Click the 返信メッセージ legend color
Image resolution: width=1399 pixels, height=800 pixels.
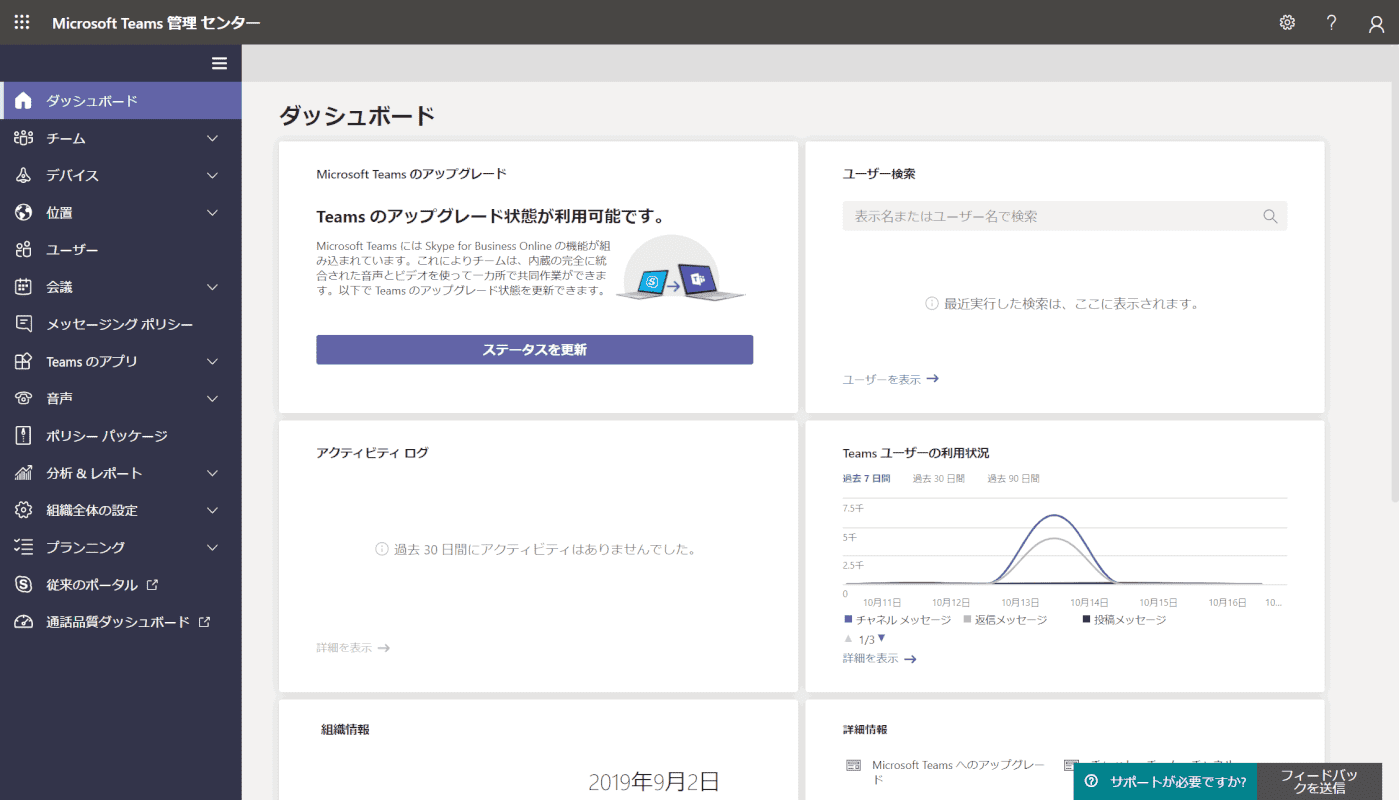point(967,620)
